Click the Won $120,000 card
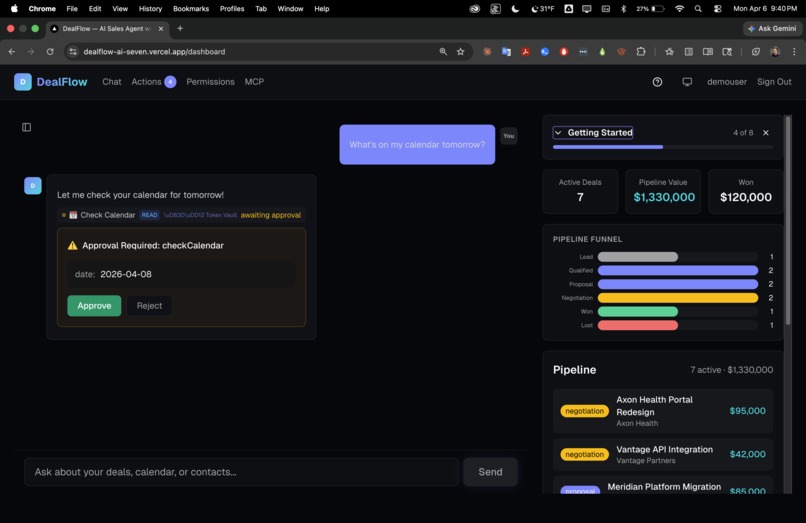Screen dimensions: 806x523 pos(745,191)
